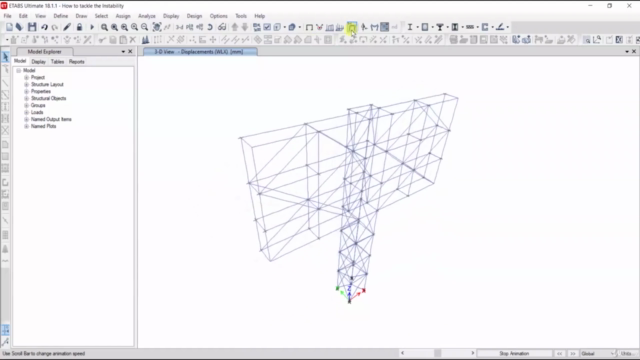This screenshot has height=360, width=640.
Task: Switch to the Tables tab
Action: tap(57, 62)
